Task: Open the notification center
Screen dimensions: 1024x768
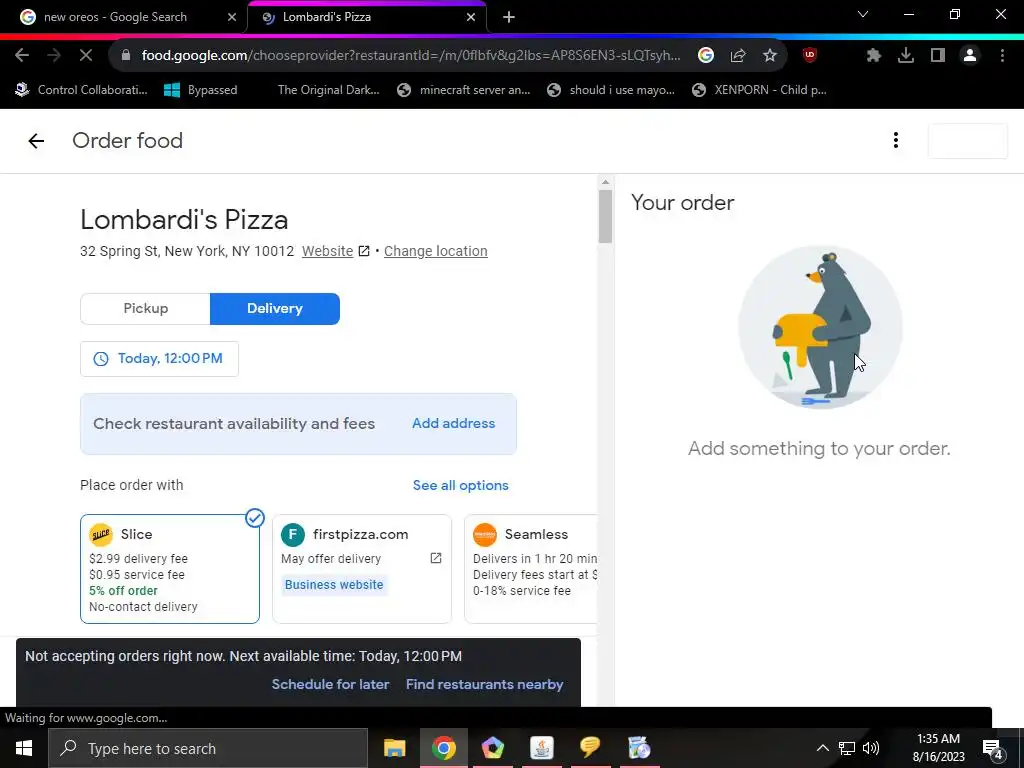Action: 993,748
